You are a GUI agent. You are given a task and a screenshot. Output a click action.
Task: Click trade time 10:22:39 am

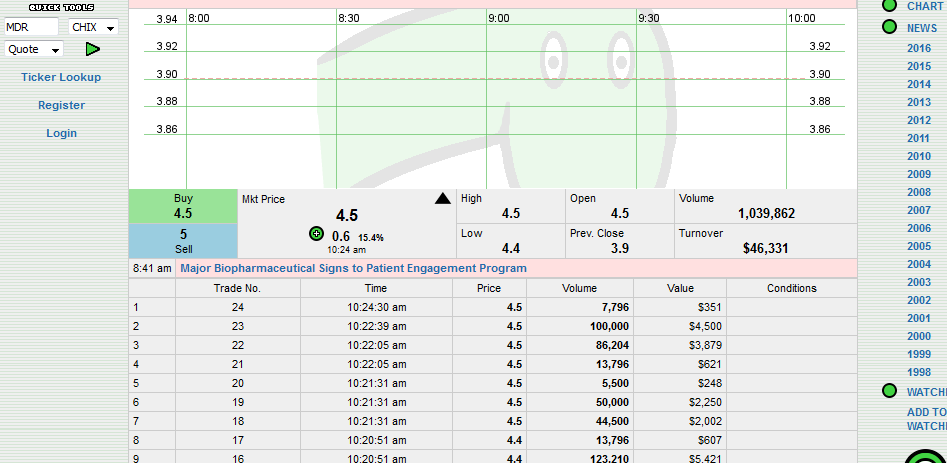377,327
